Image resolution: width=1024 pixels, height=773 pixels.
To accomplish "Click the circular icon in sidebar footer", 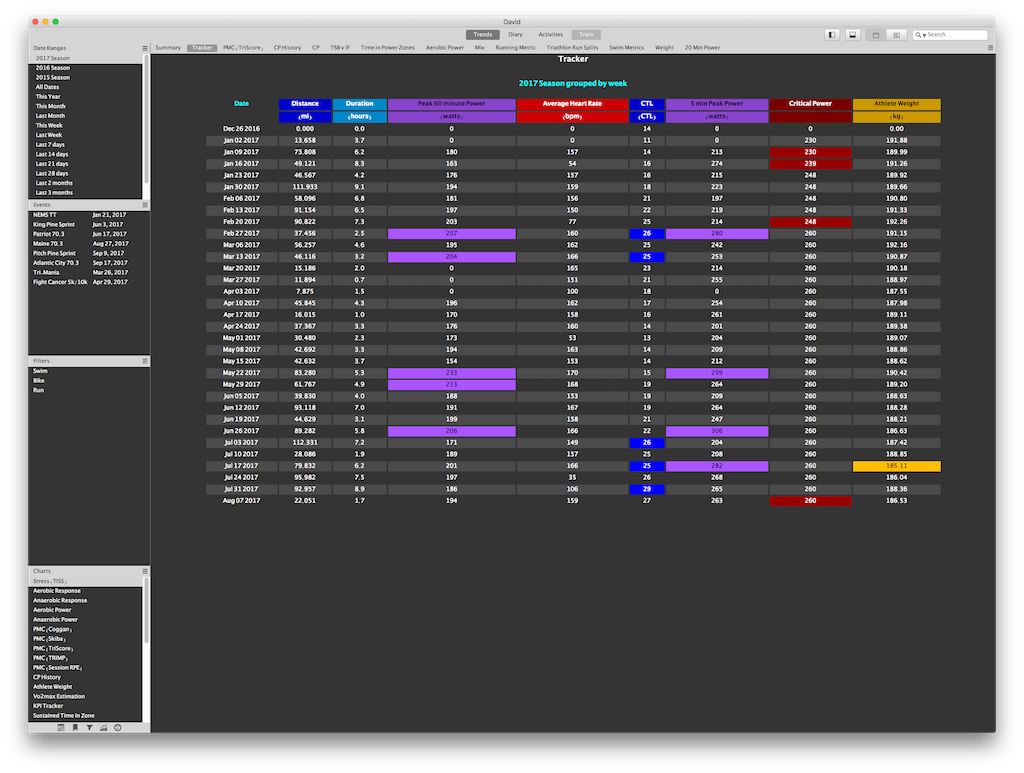I will coord(118,727).
